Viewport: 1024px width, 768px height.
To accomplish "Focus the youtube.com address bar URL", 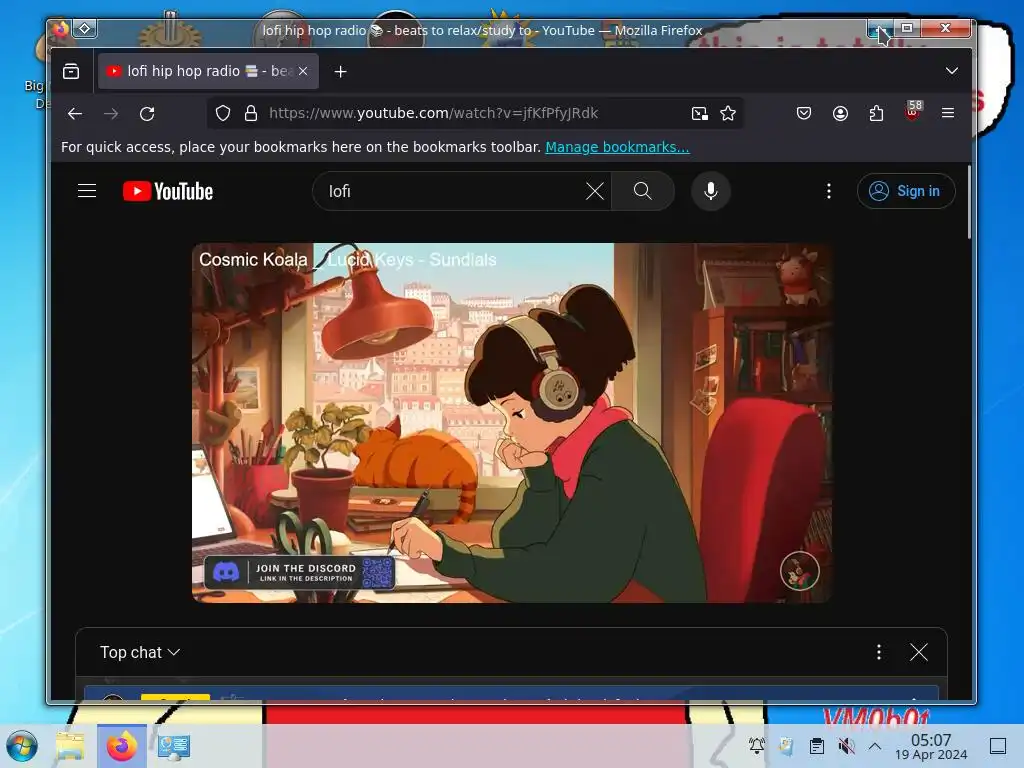I will click(434, 113).
